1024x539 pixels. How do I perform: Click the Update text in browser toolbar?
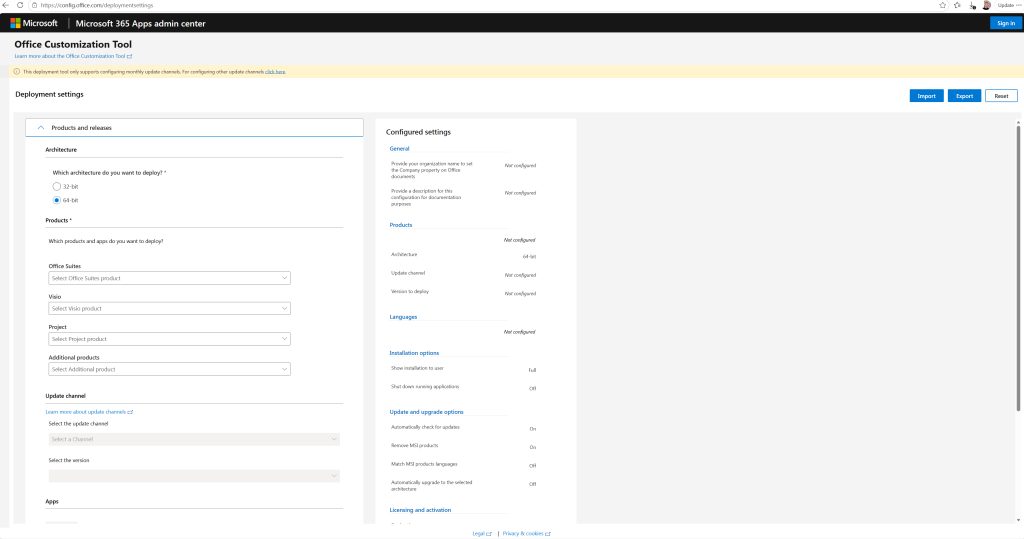(1005, 5)
